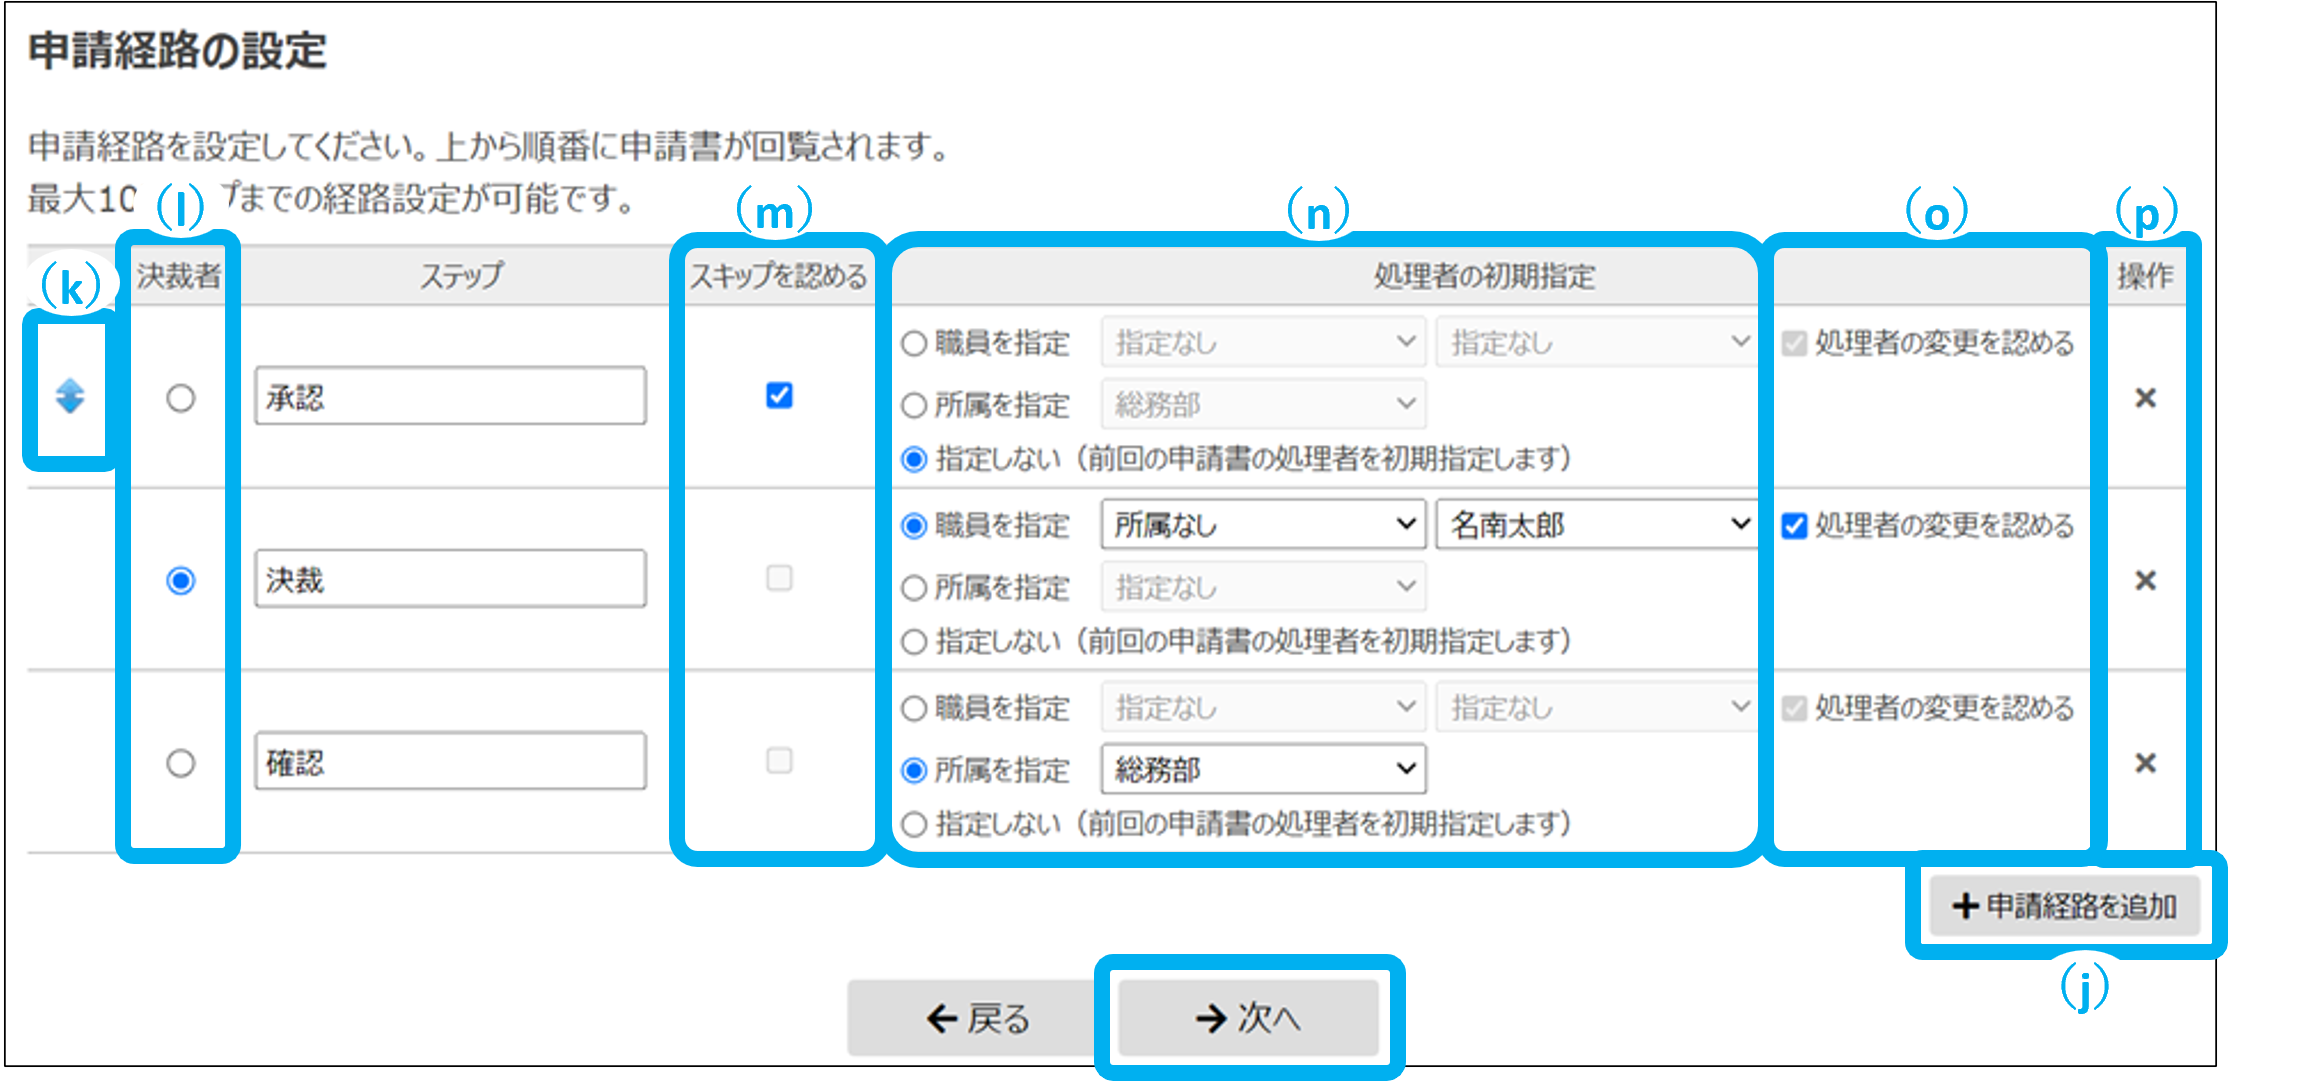Viewport: 2298px width, 1081px height.
Task: Expand the 総務部 dropdown in the 確認 row
Action: point(1263,769)
